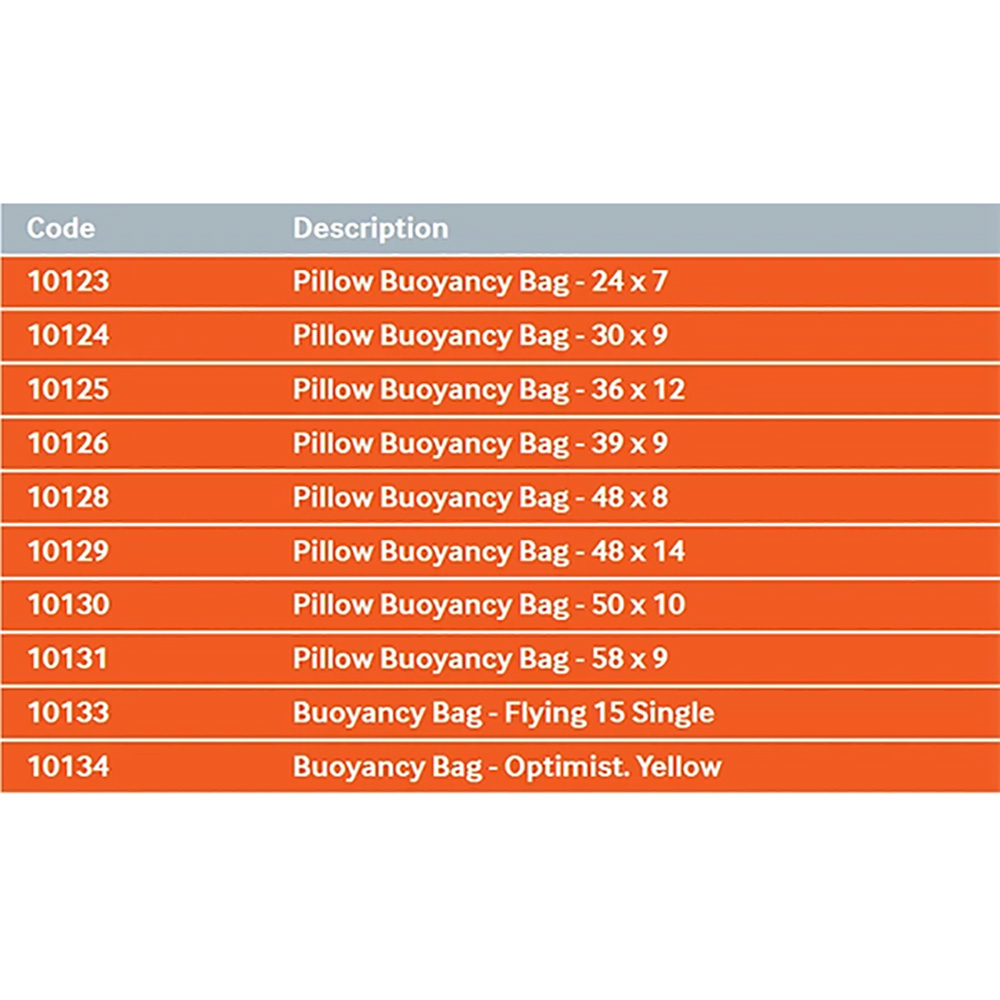Select Pillow Buoyancy Bag - 48 x 14
1000x1000 pixels.
point(488,551)
